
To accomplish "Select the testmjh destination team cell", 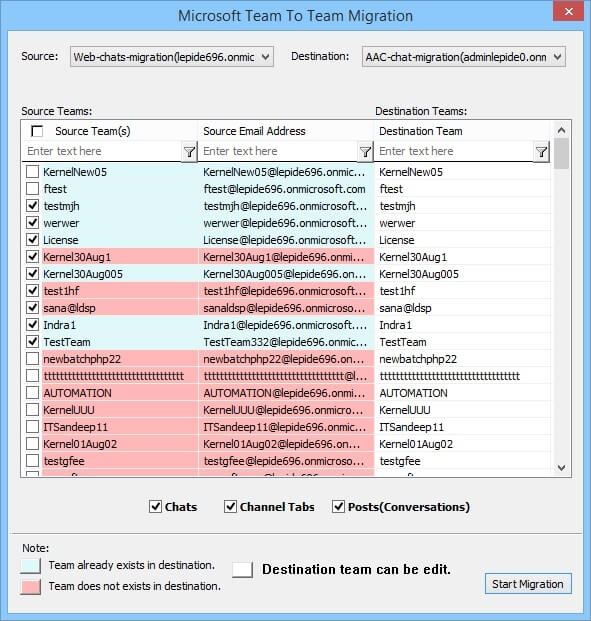I will (462, 206).
